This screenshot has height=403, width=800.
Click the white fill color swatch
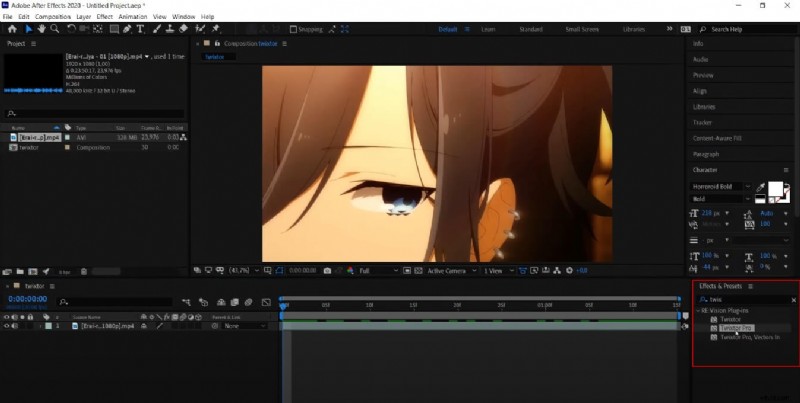click(x=776, y=189)
